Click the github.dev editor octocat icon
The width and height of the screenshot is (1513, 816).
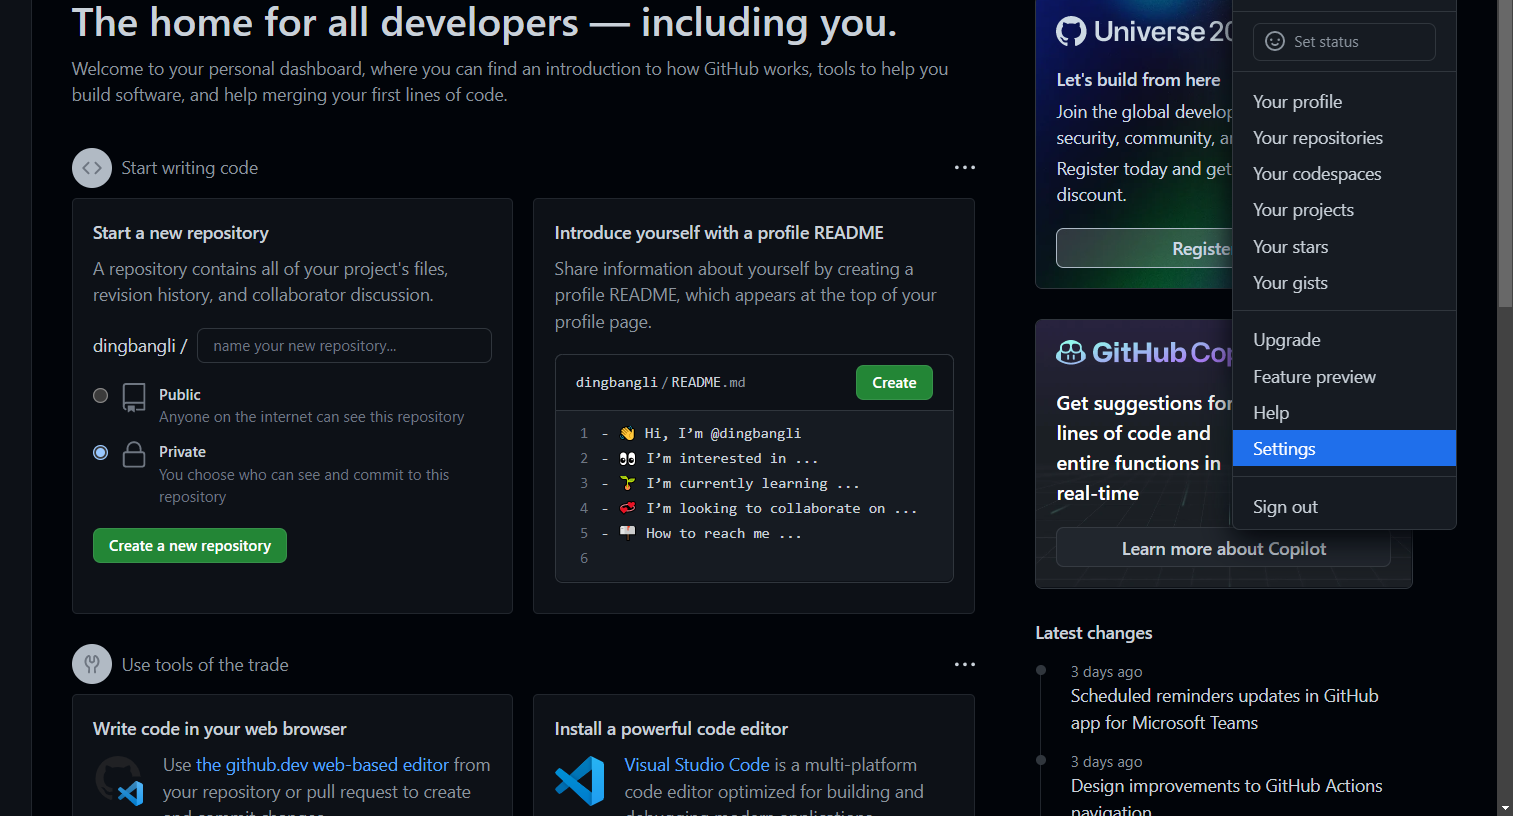click(119, 780)
